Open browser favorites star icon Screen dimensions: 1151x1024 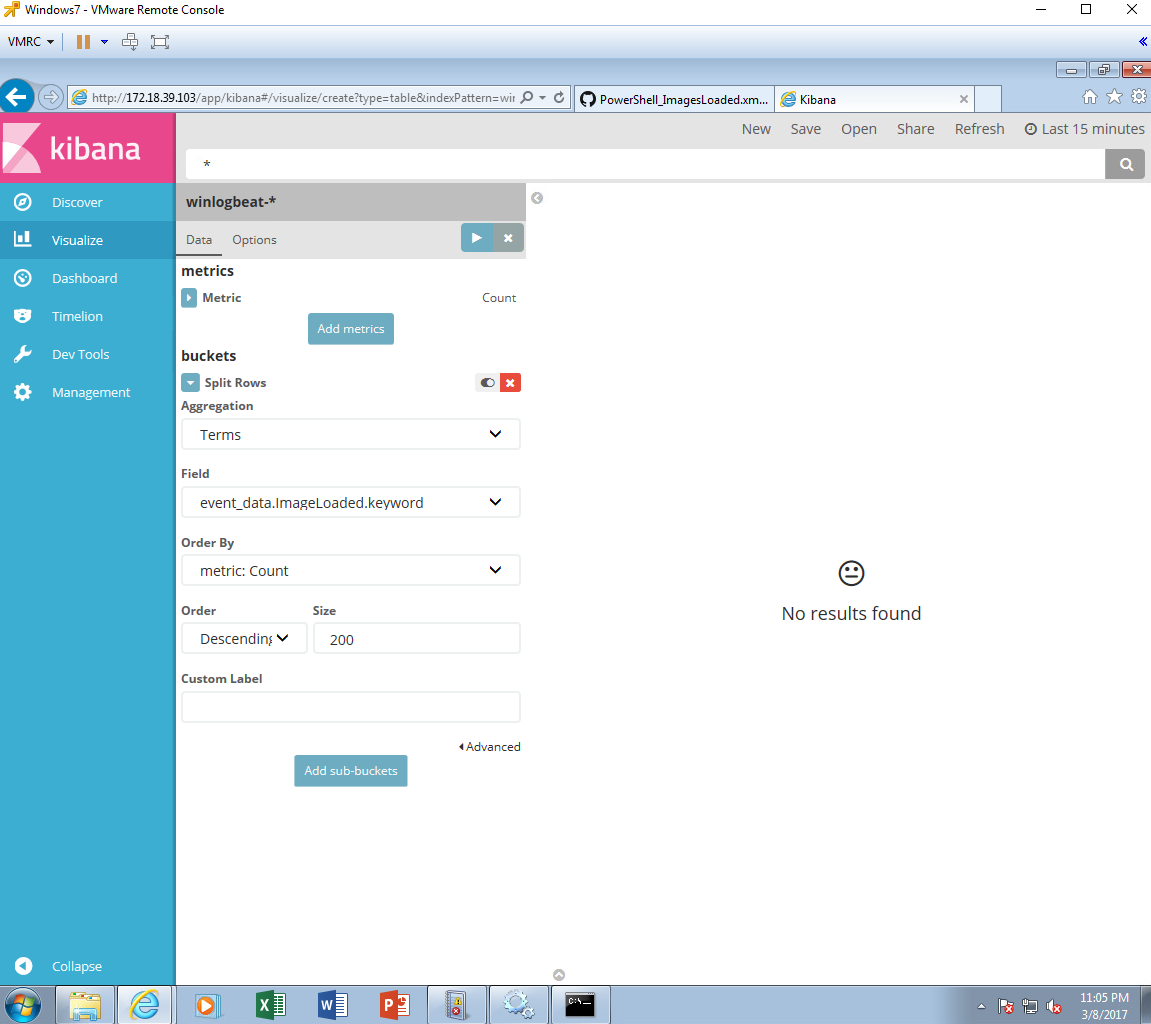click(1114, 97)
